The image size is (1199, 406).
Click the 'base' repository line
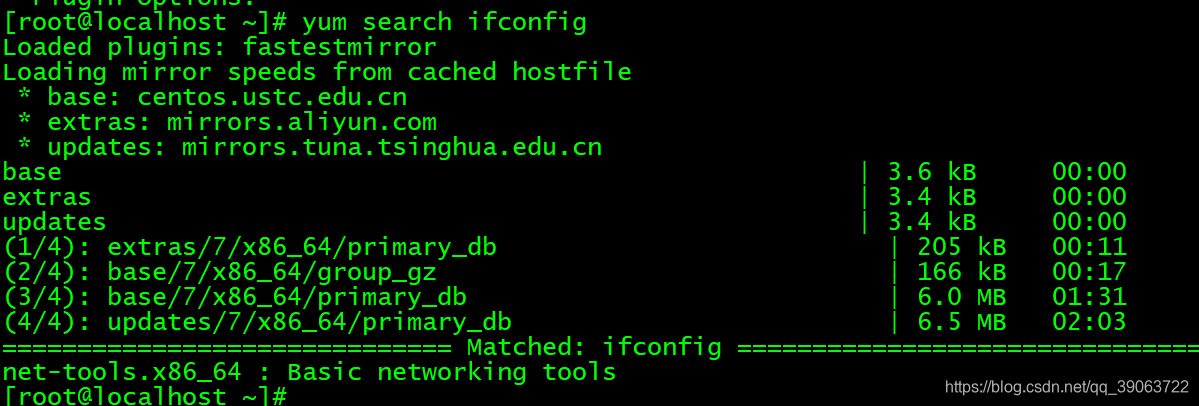point(564,172)
